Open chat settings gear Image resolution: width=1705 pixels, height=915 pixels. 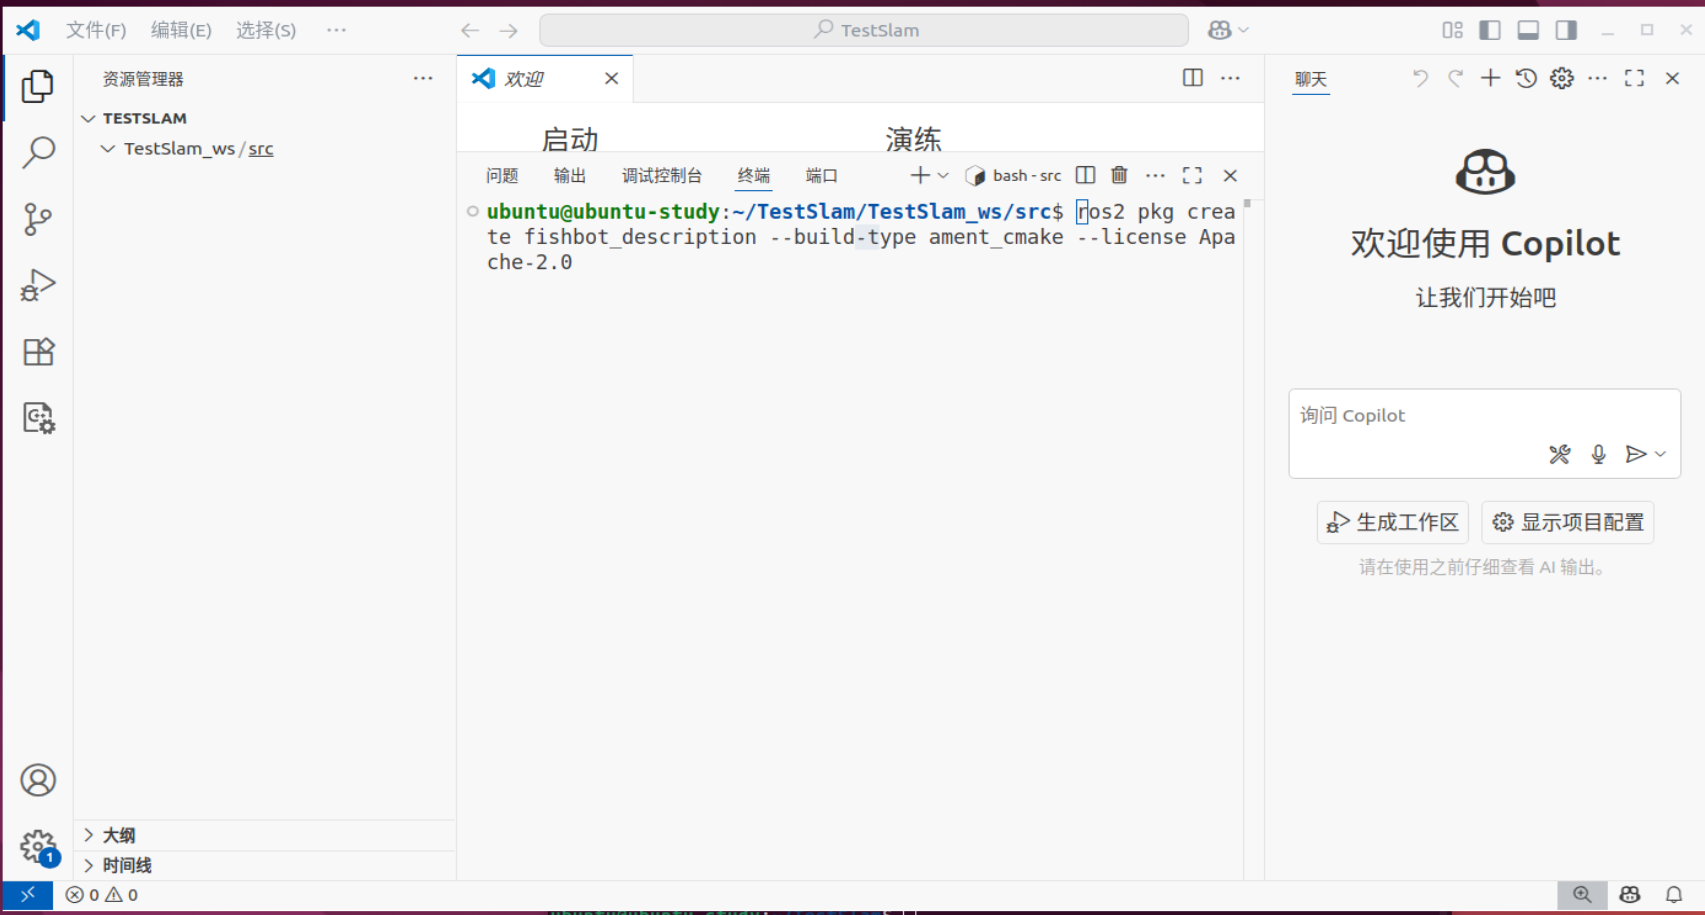pyautogui.click(x=1562, y=78)
